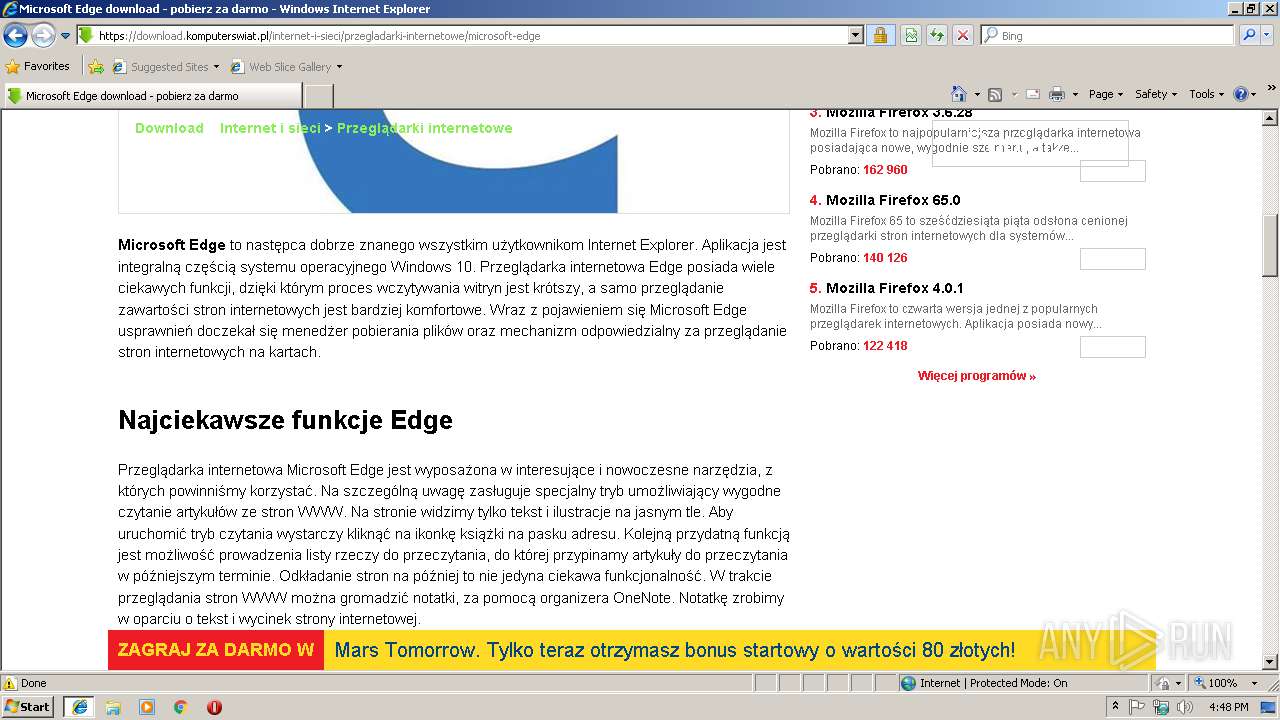
Task: Go back with the Back arrow button
Action: (15, 36)
